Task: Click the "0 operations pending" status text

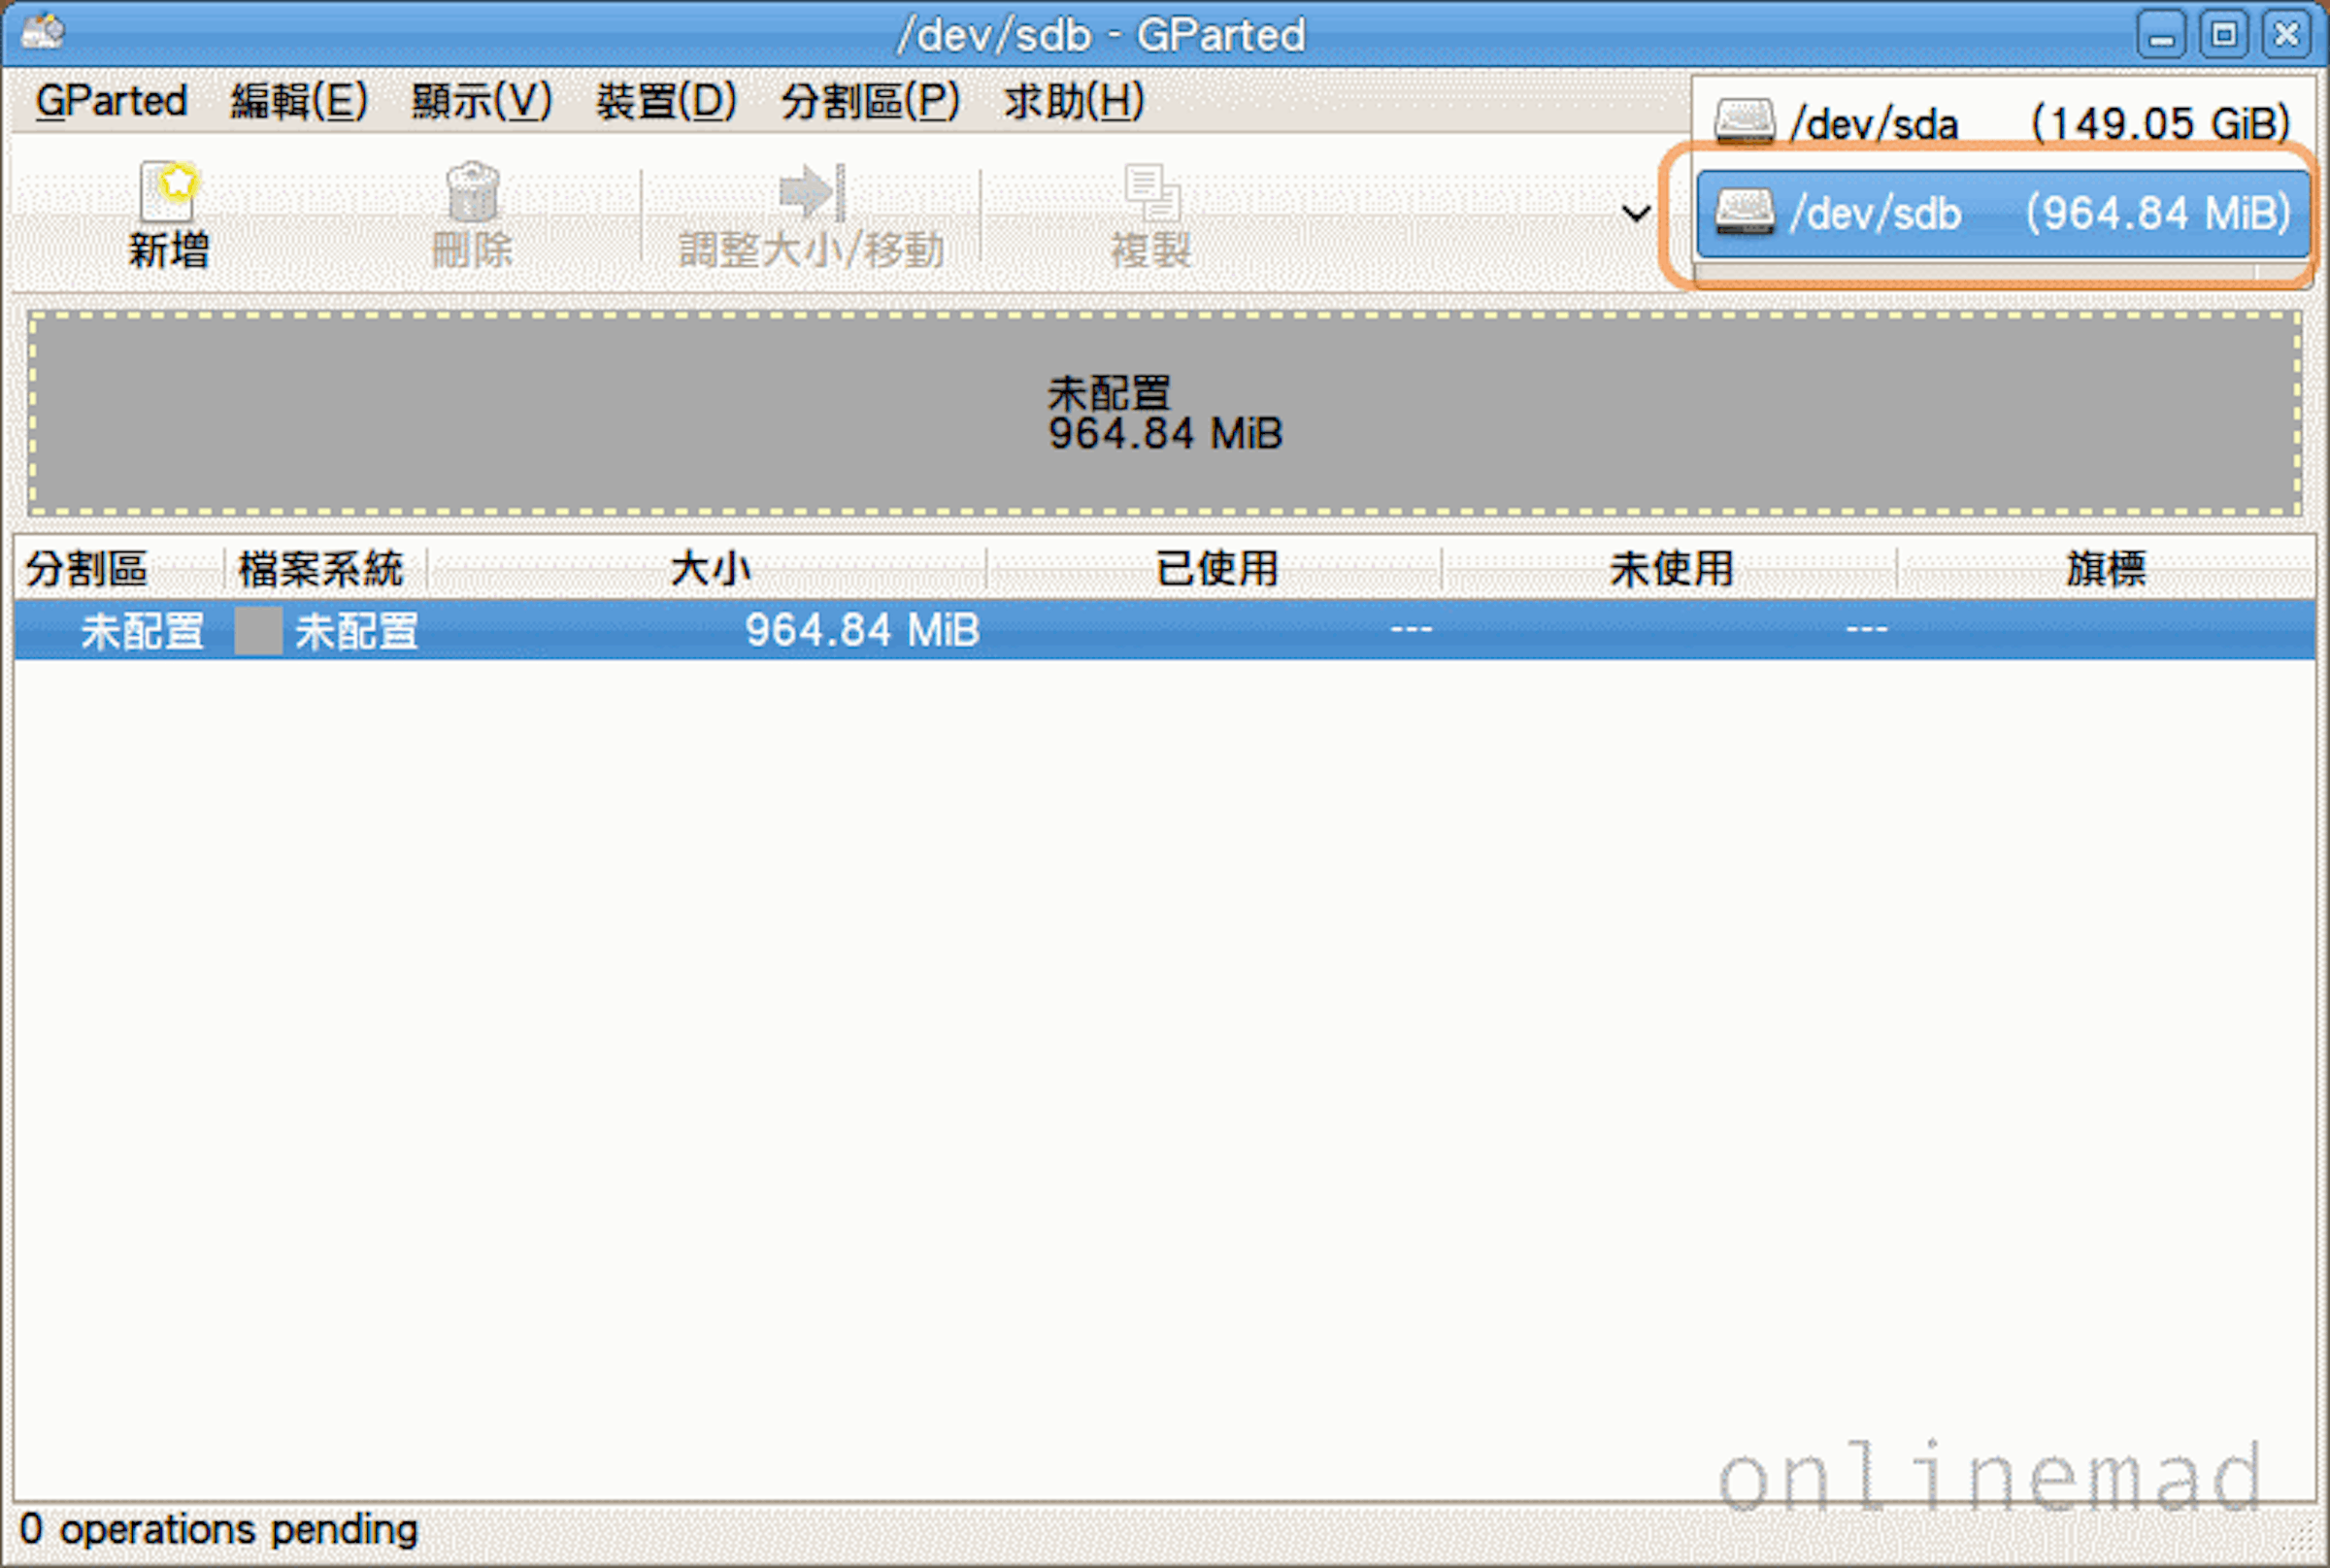Action: [219, 1530]
